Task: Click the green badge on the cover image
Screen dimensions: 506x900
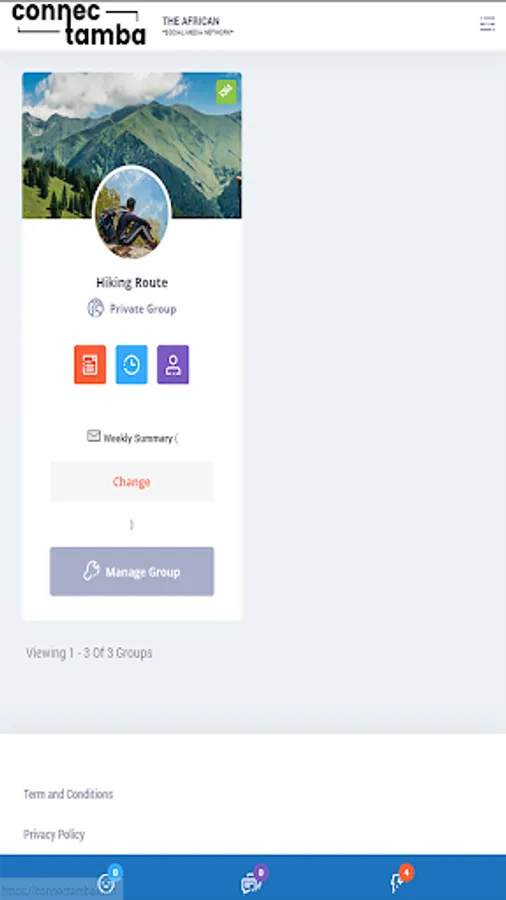Action: (x=226, y=92)
